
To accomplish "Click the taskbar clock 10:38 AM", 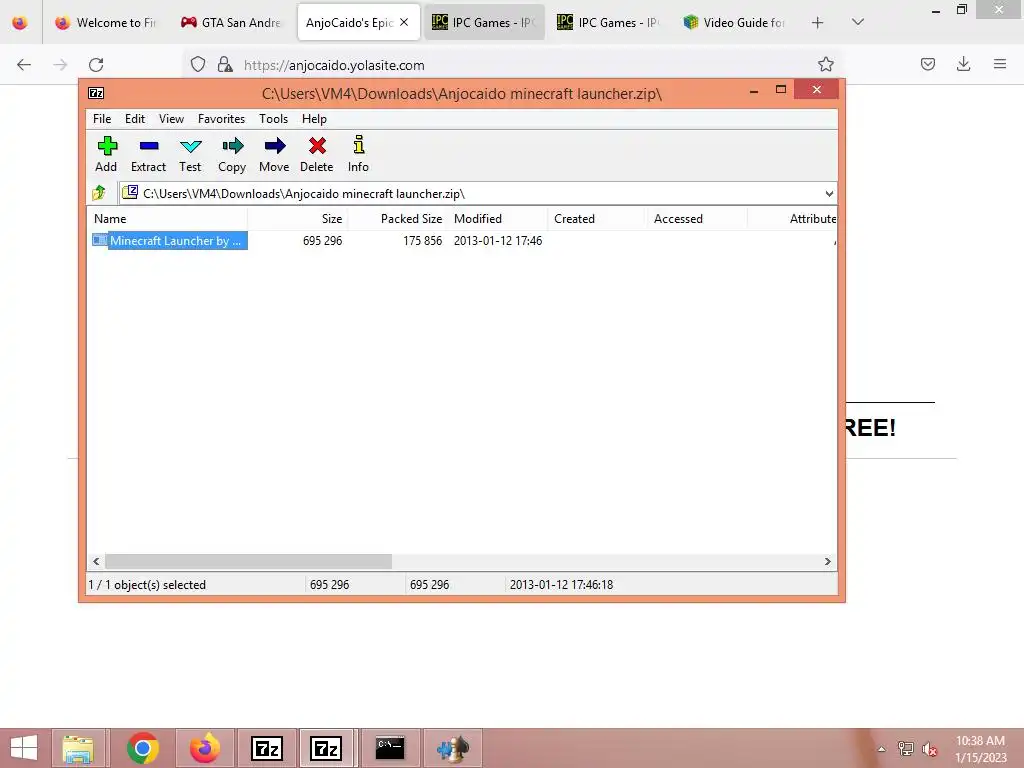I will click(980, 749).
